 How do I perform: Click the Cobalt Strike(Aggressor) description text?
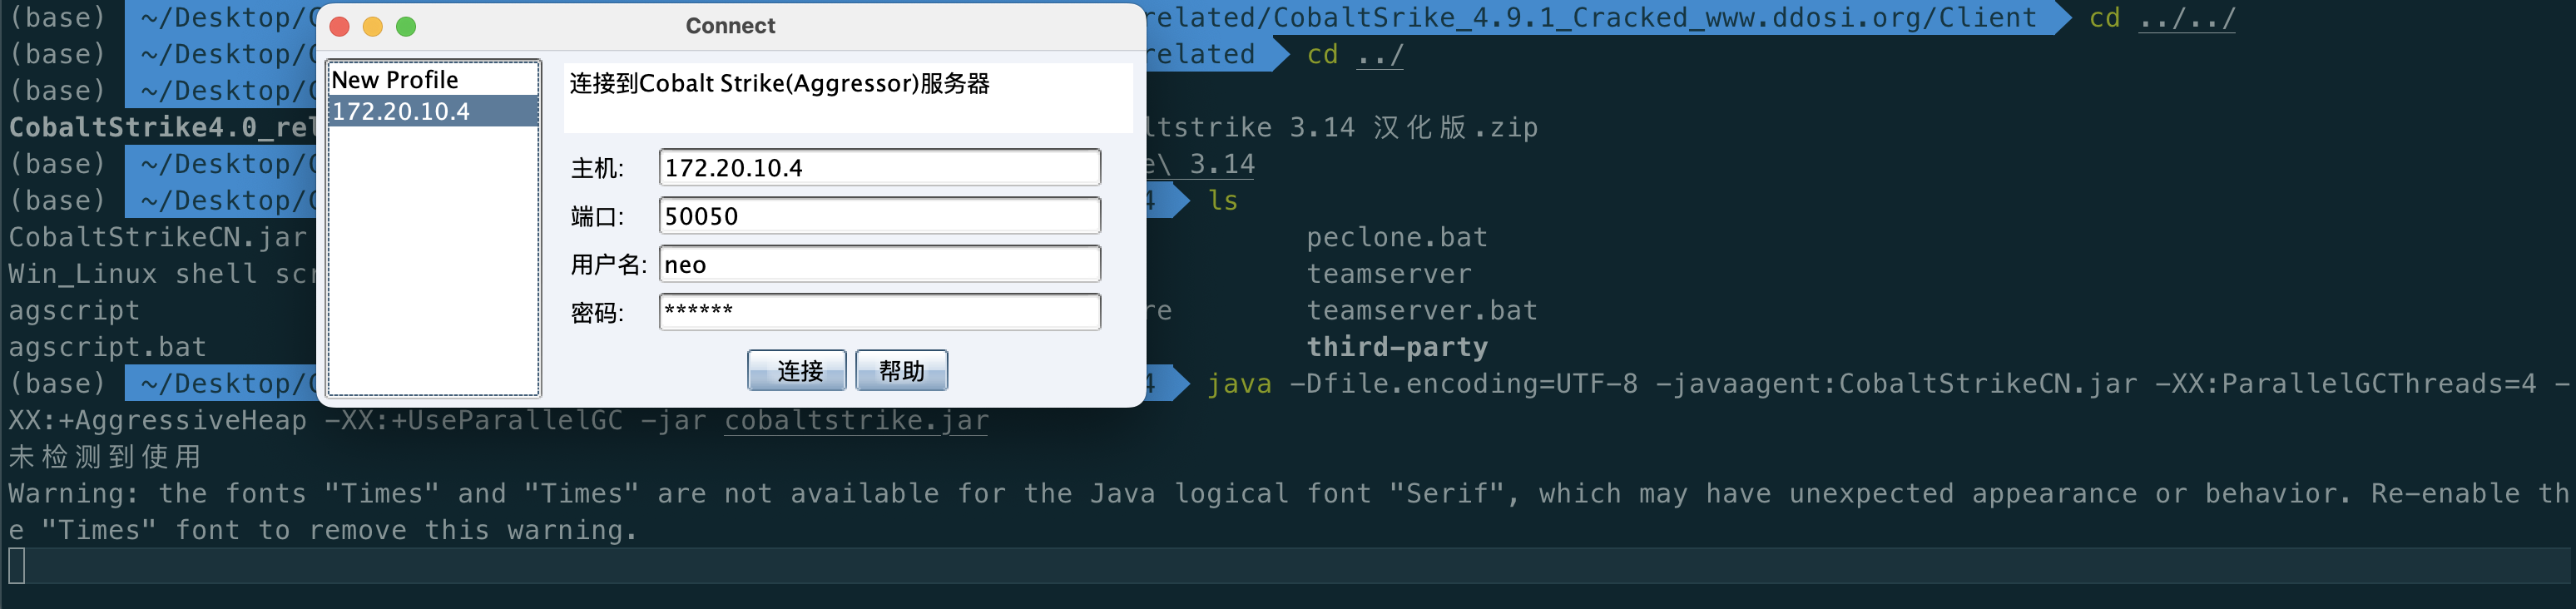779,84
